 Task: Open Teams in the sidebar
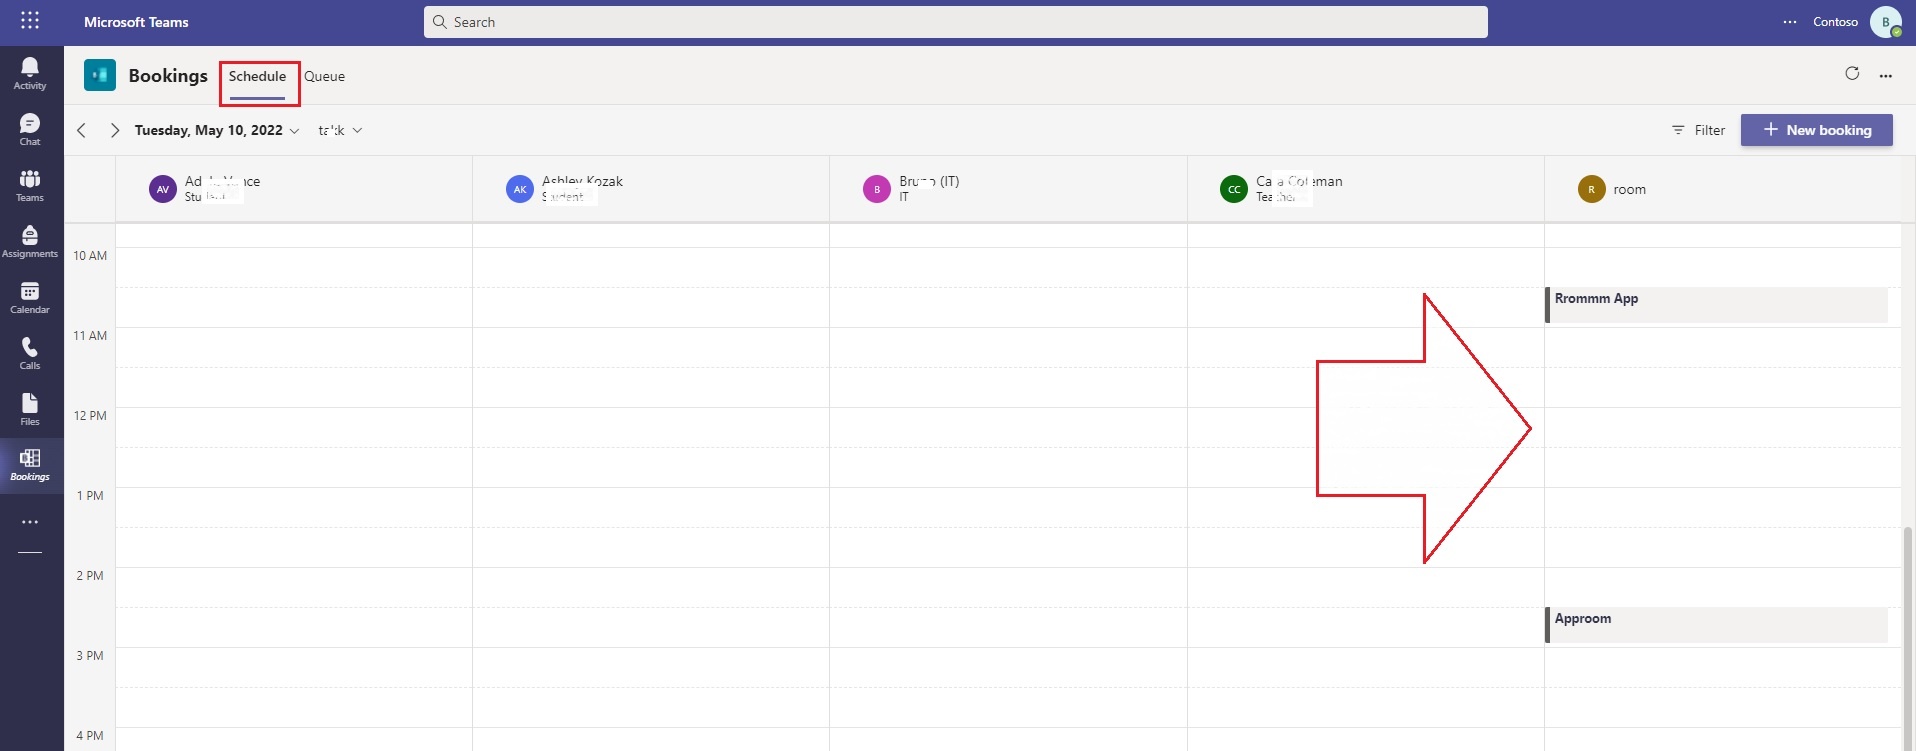coord(30,185)
